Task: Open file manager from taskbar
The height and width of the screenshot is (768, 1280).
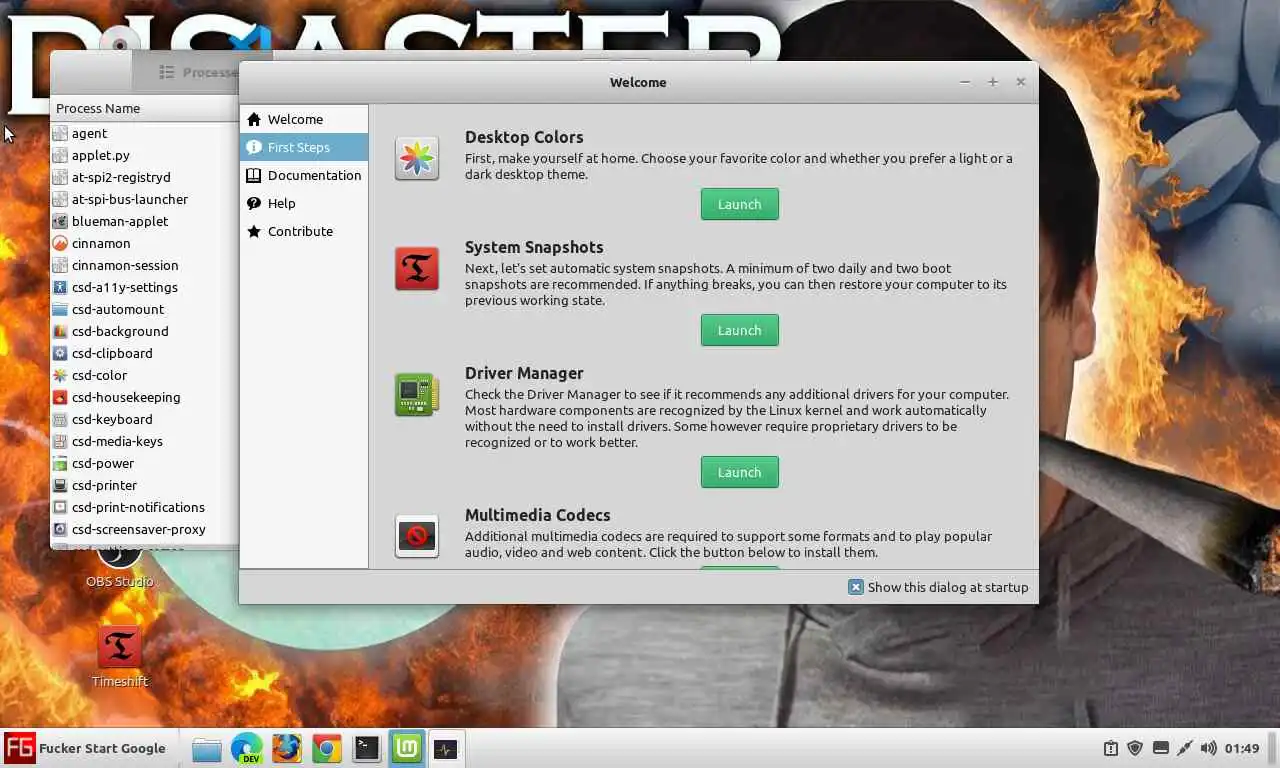Action: [207, 748]
